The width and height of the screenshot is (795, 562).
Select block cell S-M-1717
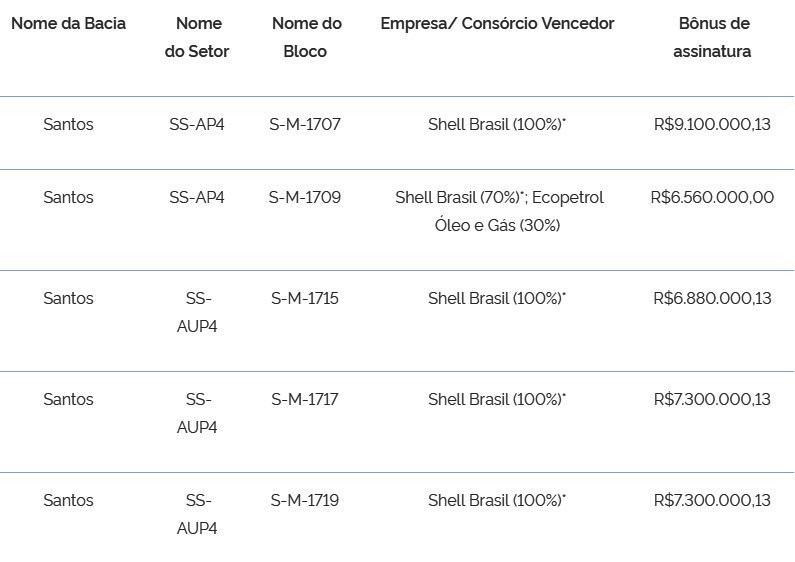(305, 399)
